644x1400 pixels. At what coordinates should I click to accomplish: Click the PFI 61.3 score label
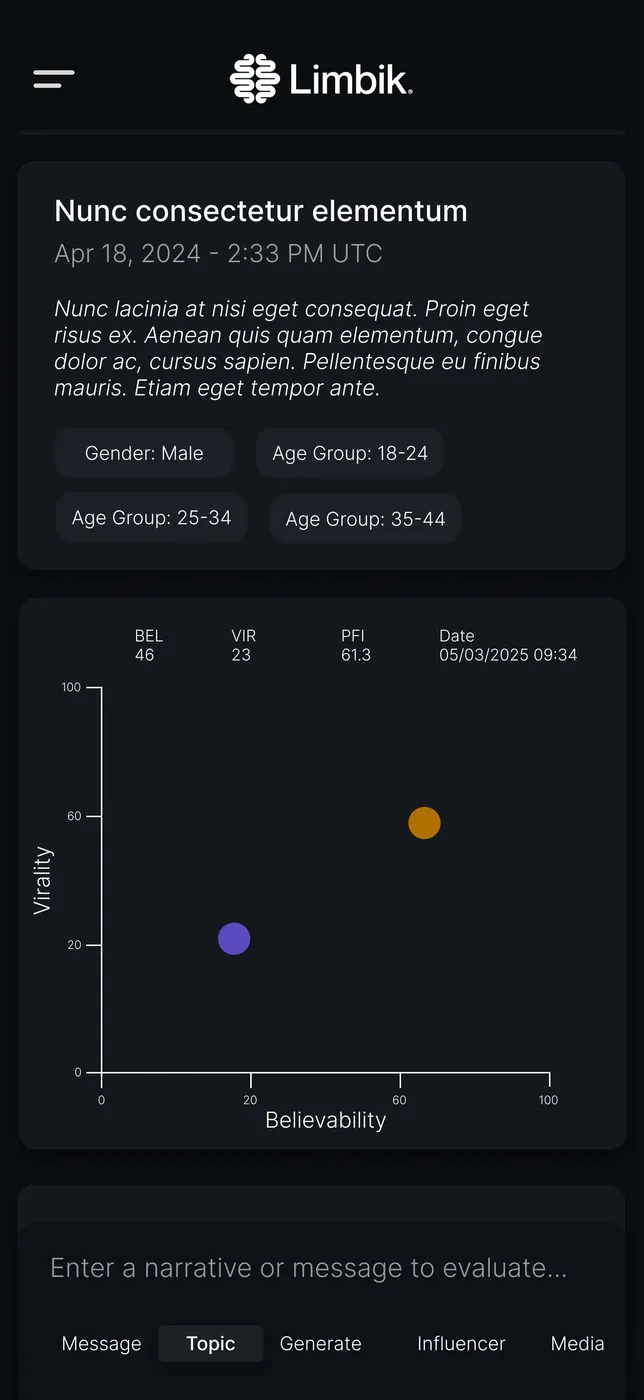coord(356,646)
